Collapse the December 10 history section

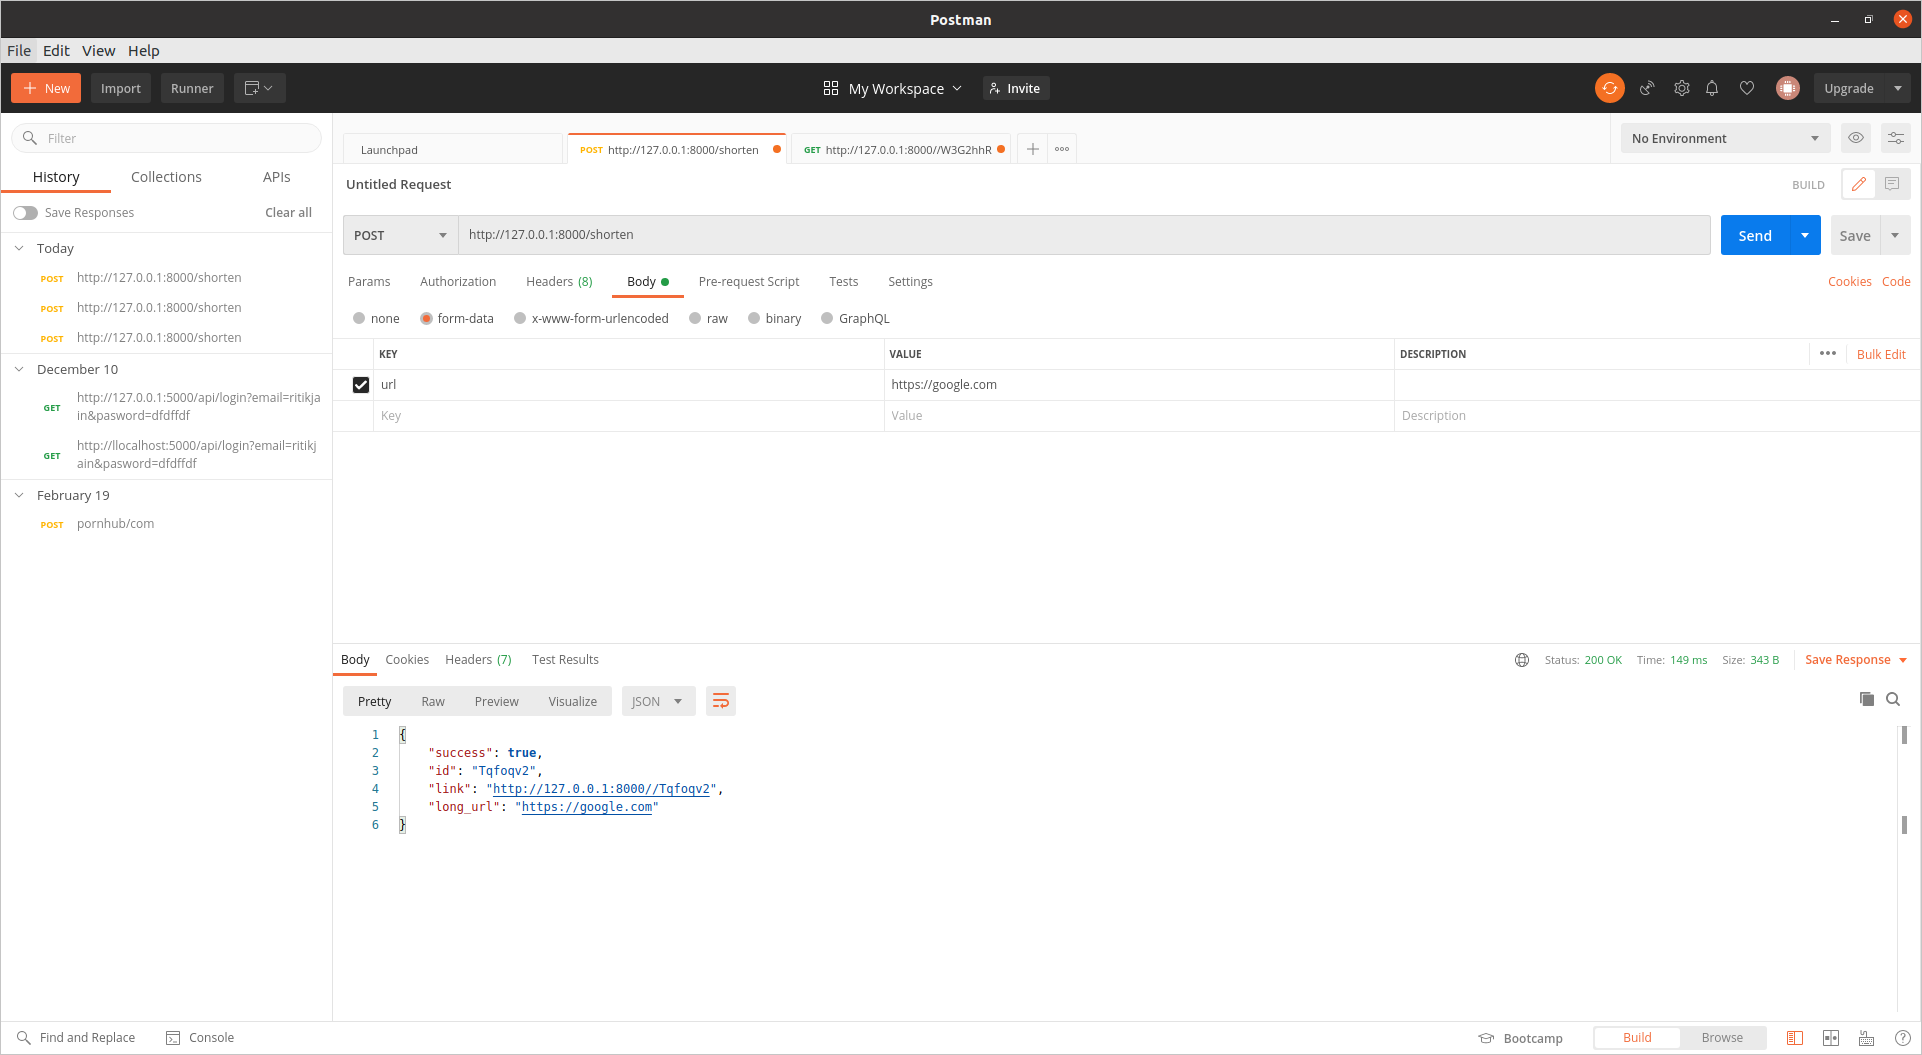(19, 369)
